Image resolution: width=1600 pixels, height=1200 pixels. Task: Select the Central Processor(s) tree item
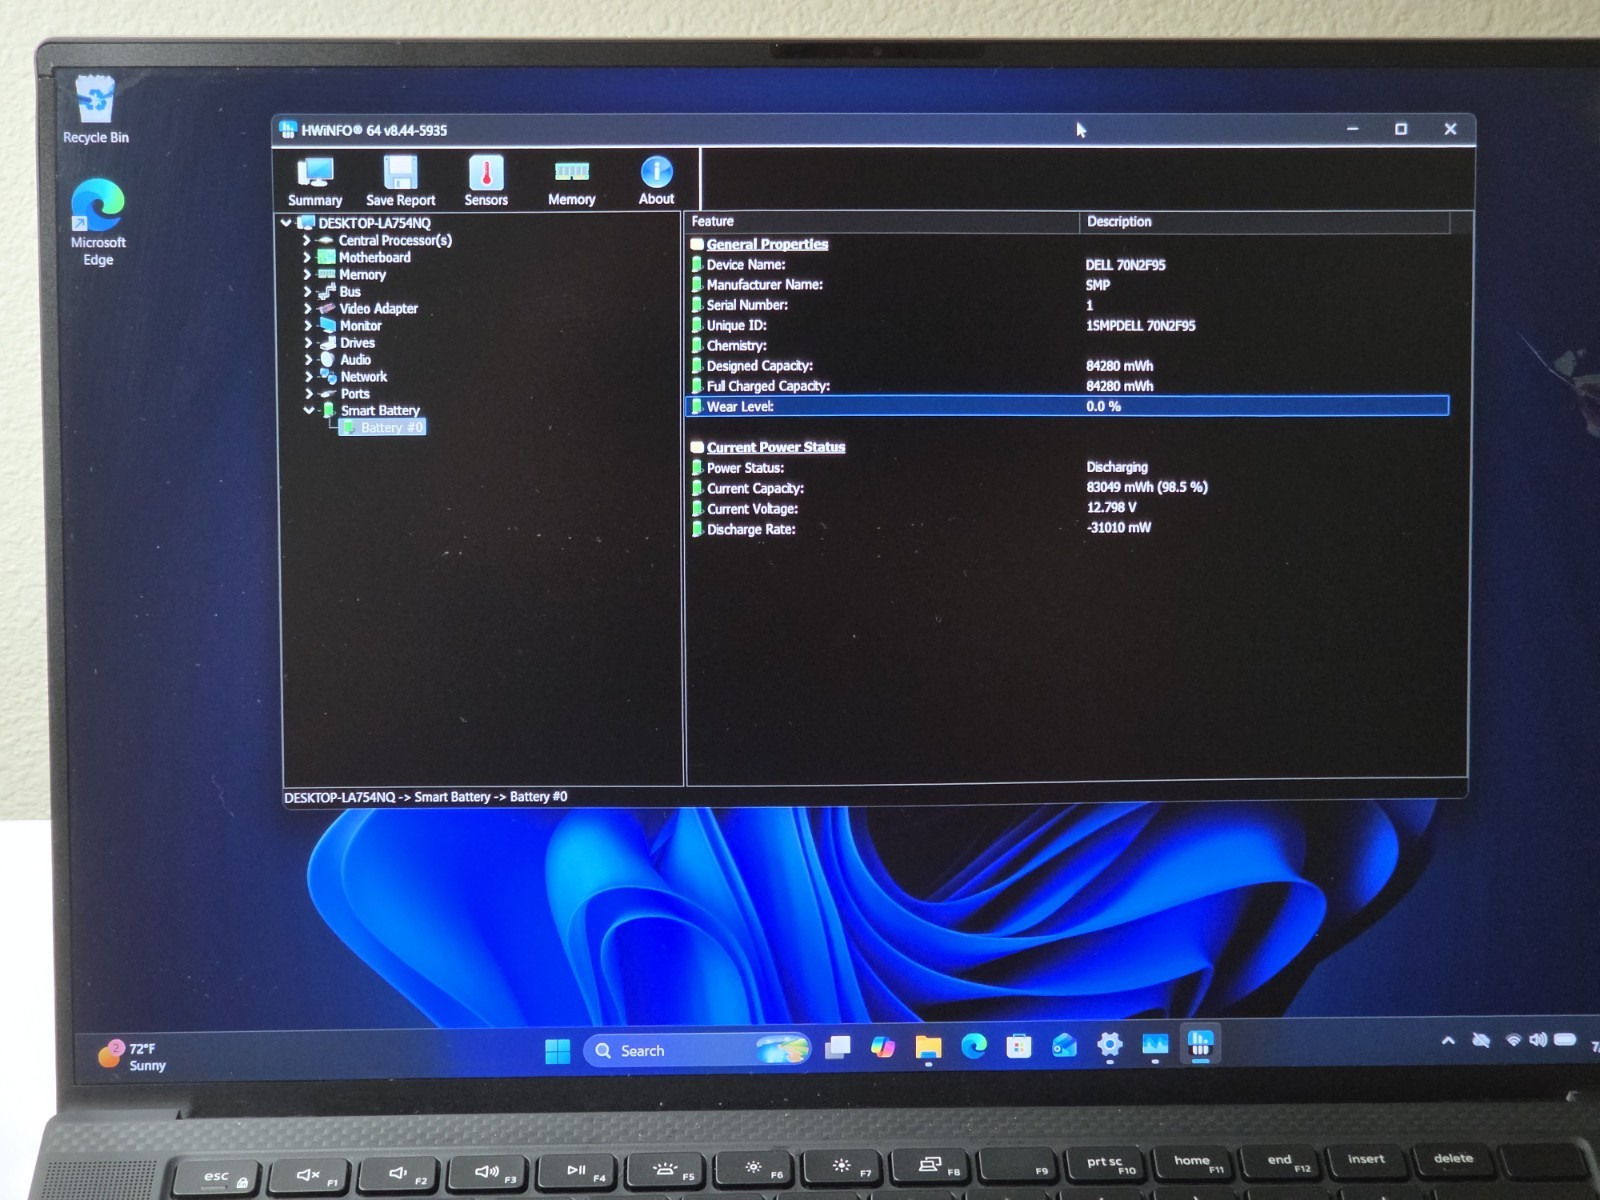point(395,240)
